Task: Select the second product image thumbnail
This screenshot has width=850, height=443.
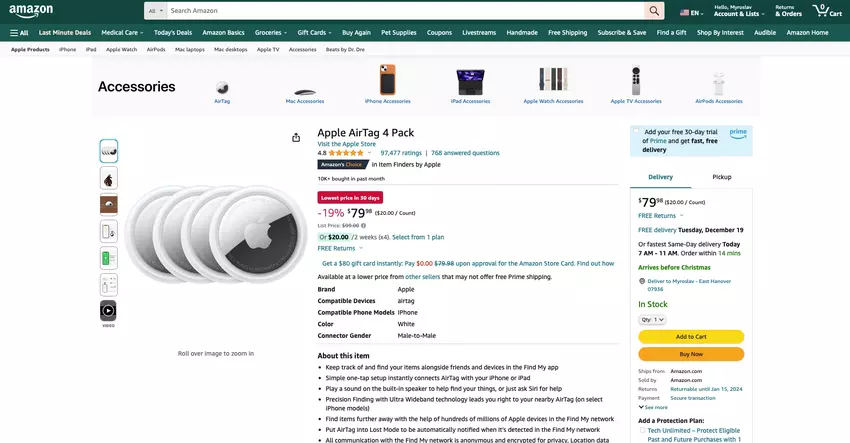Action: [x=108, y=178]
